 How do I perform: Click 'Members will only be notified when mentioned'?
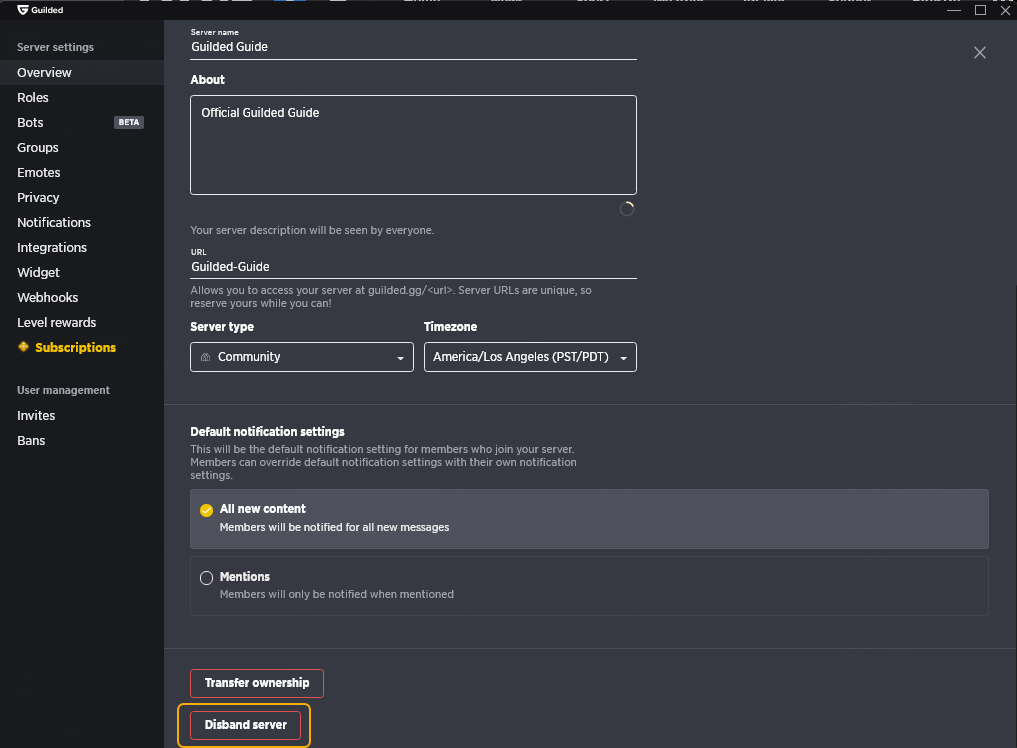337,594
